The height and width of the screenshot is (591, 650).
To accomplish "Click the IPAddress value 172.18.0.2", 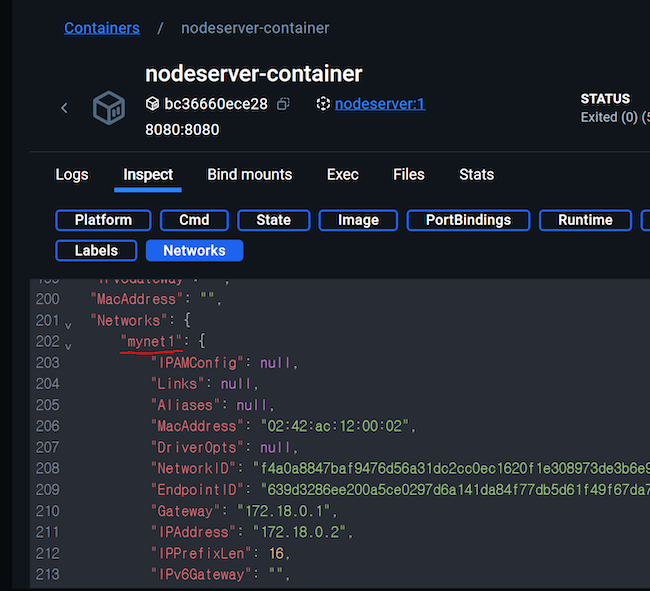I will click(x=299, y=532).
